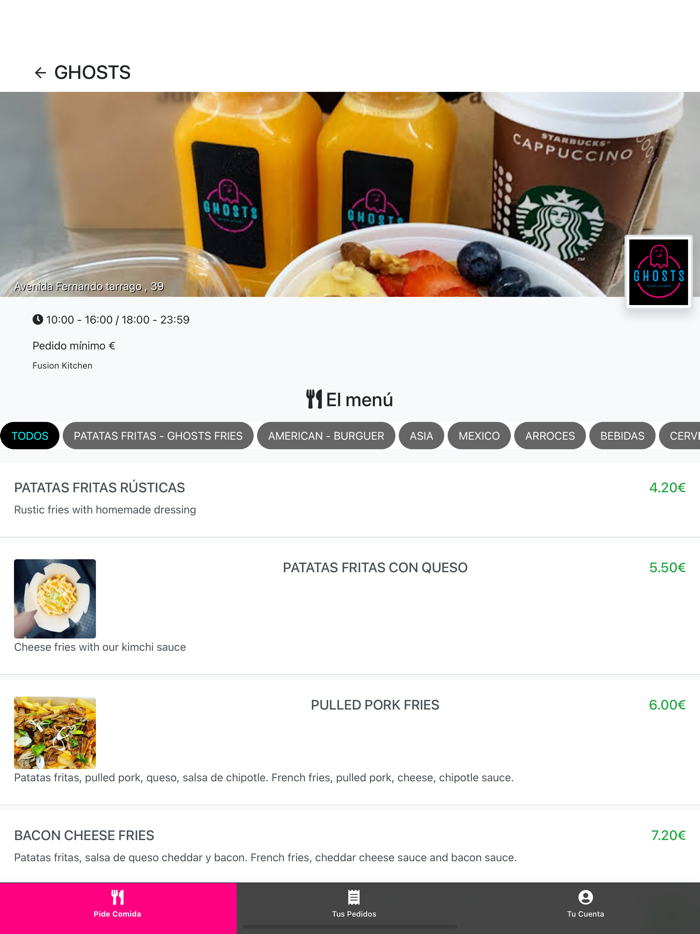The width and height of the screenshot is (700, 934).
Task: Open the PATATAS FRITAS RÚSTICAS item
Action: [350, 499]
